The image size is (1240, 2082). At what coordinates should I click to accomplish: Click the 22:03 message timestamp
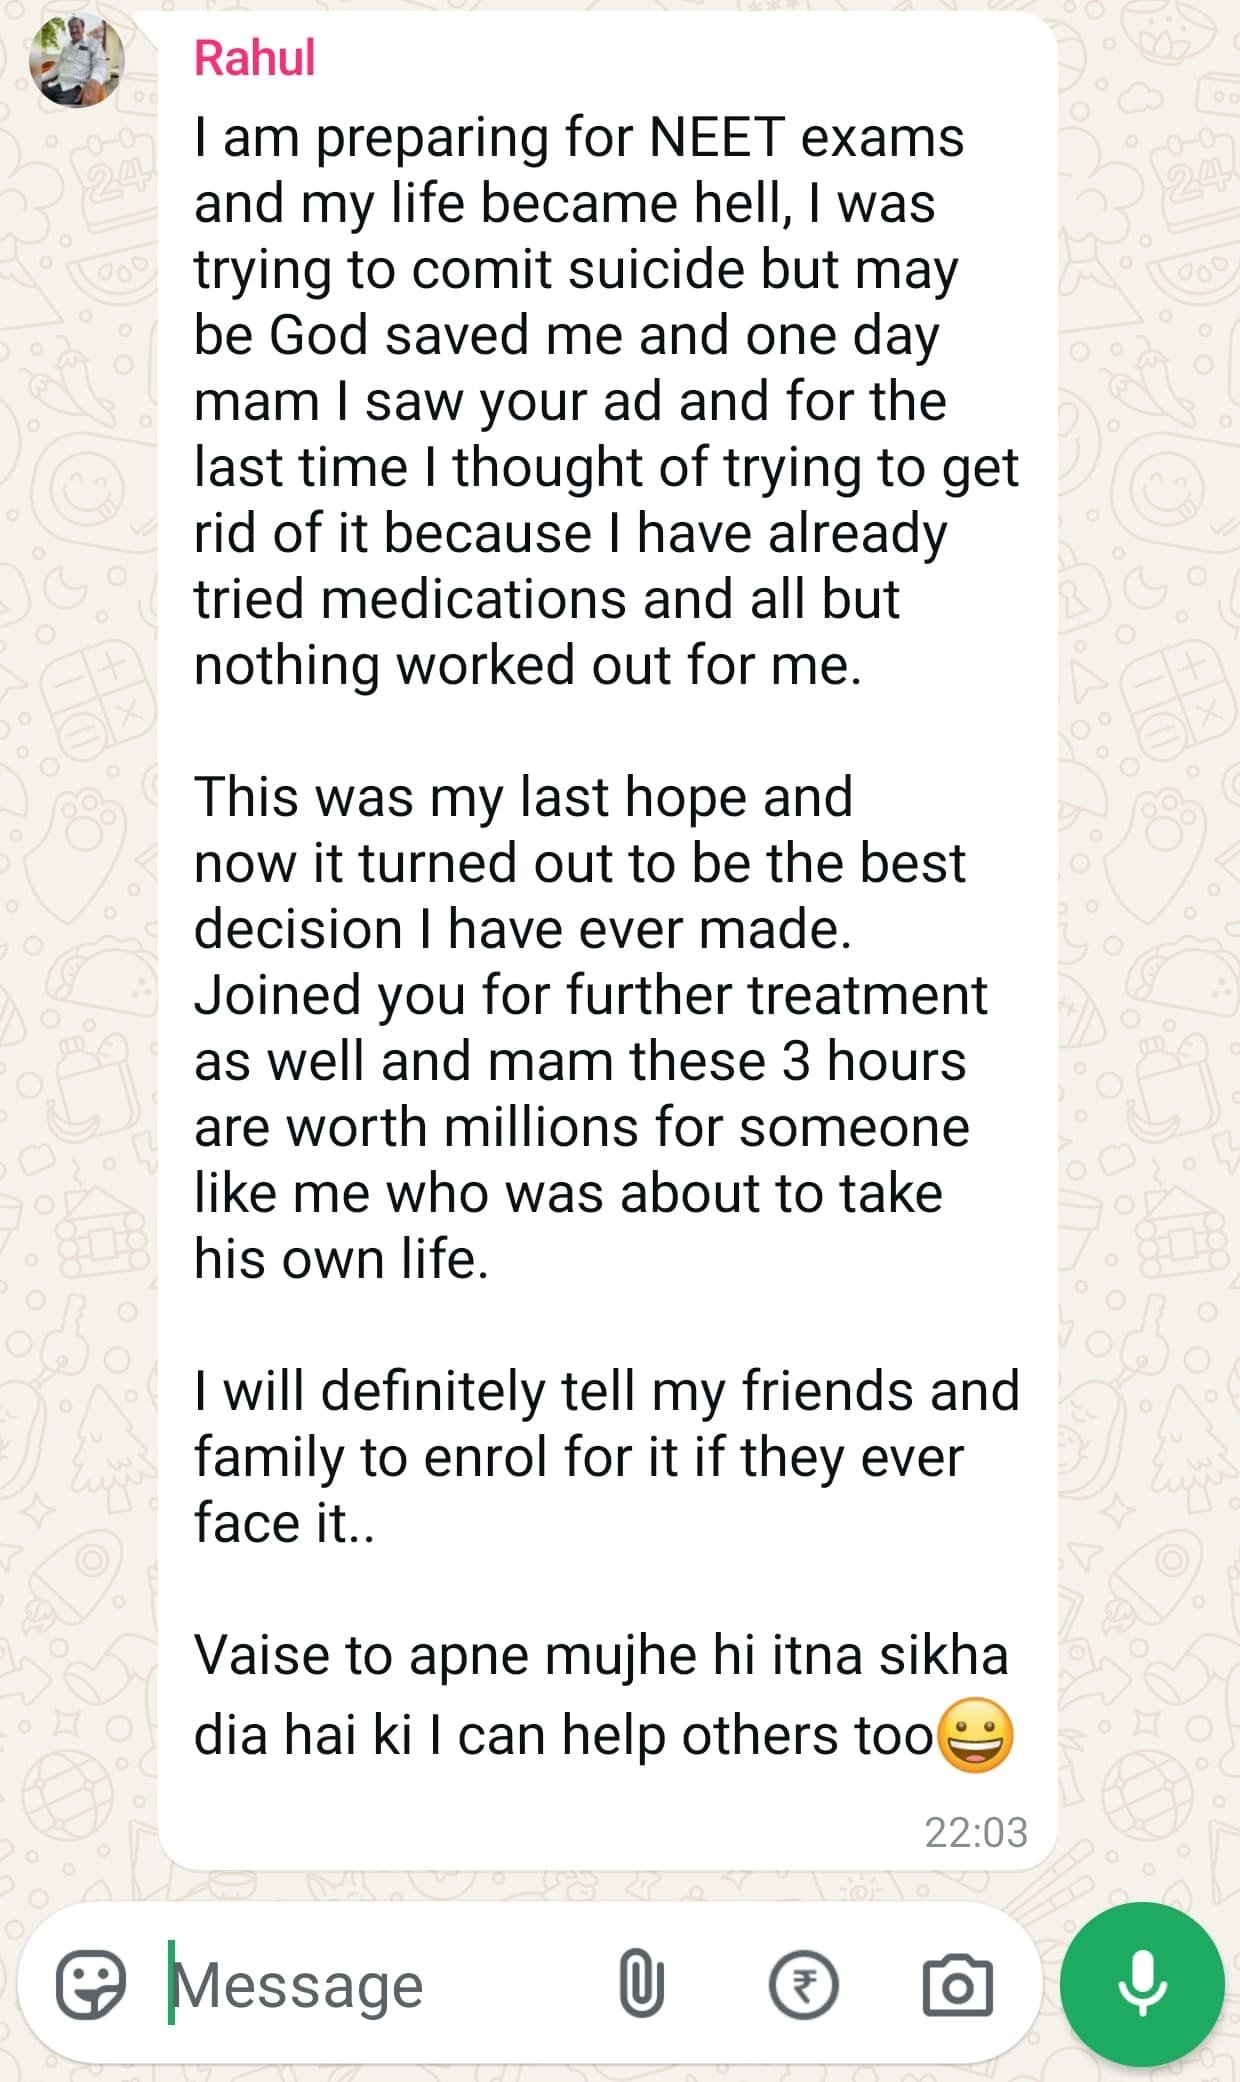point(975,1832)
